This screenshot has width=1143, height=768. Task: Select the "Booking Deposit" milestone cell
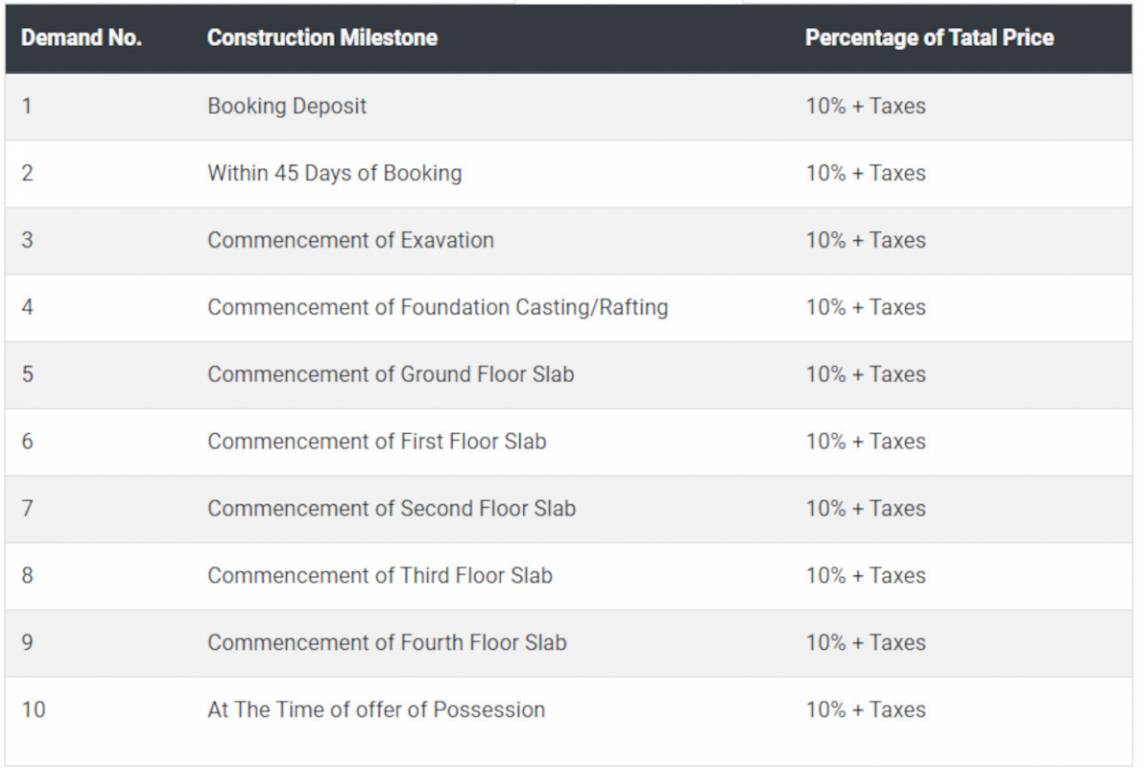287,106
